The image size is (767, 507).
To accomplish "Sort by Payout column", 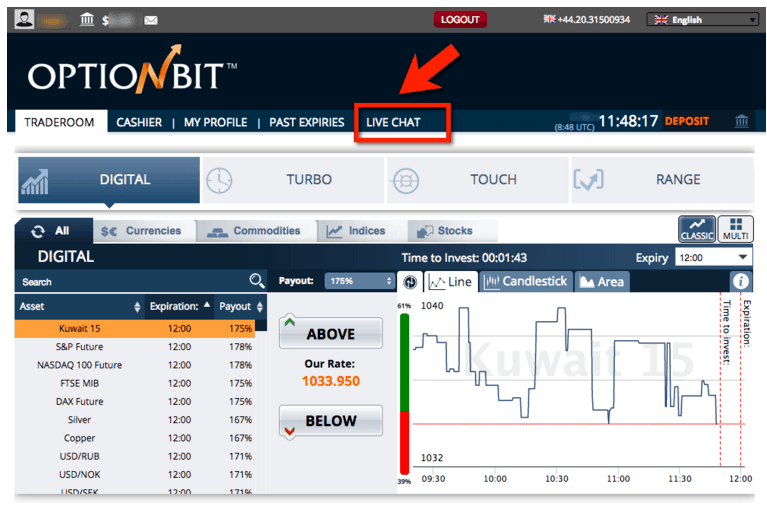I will pos(241,306).
